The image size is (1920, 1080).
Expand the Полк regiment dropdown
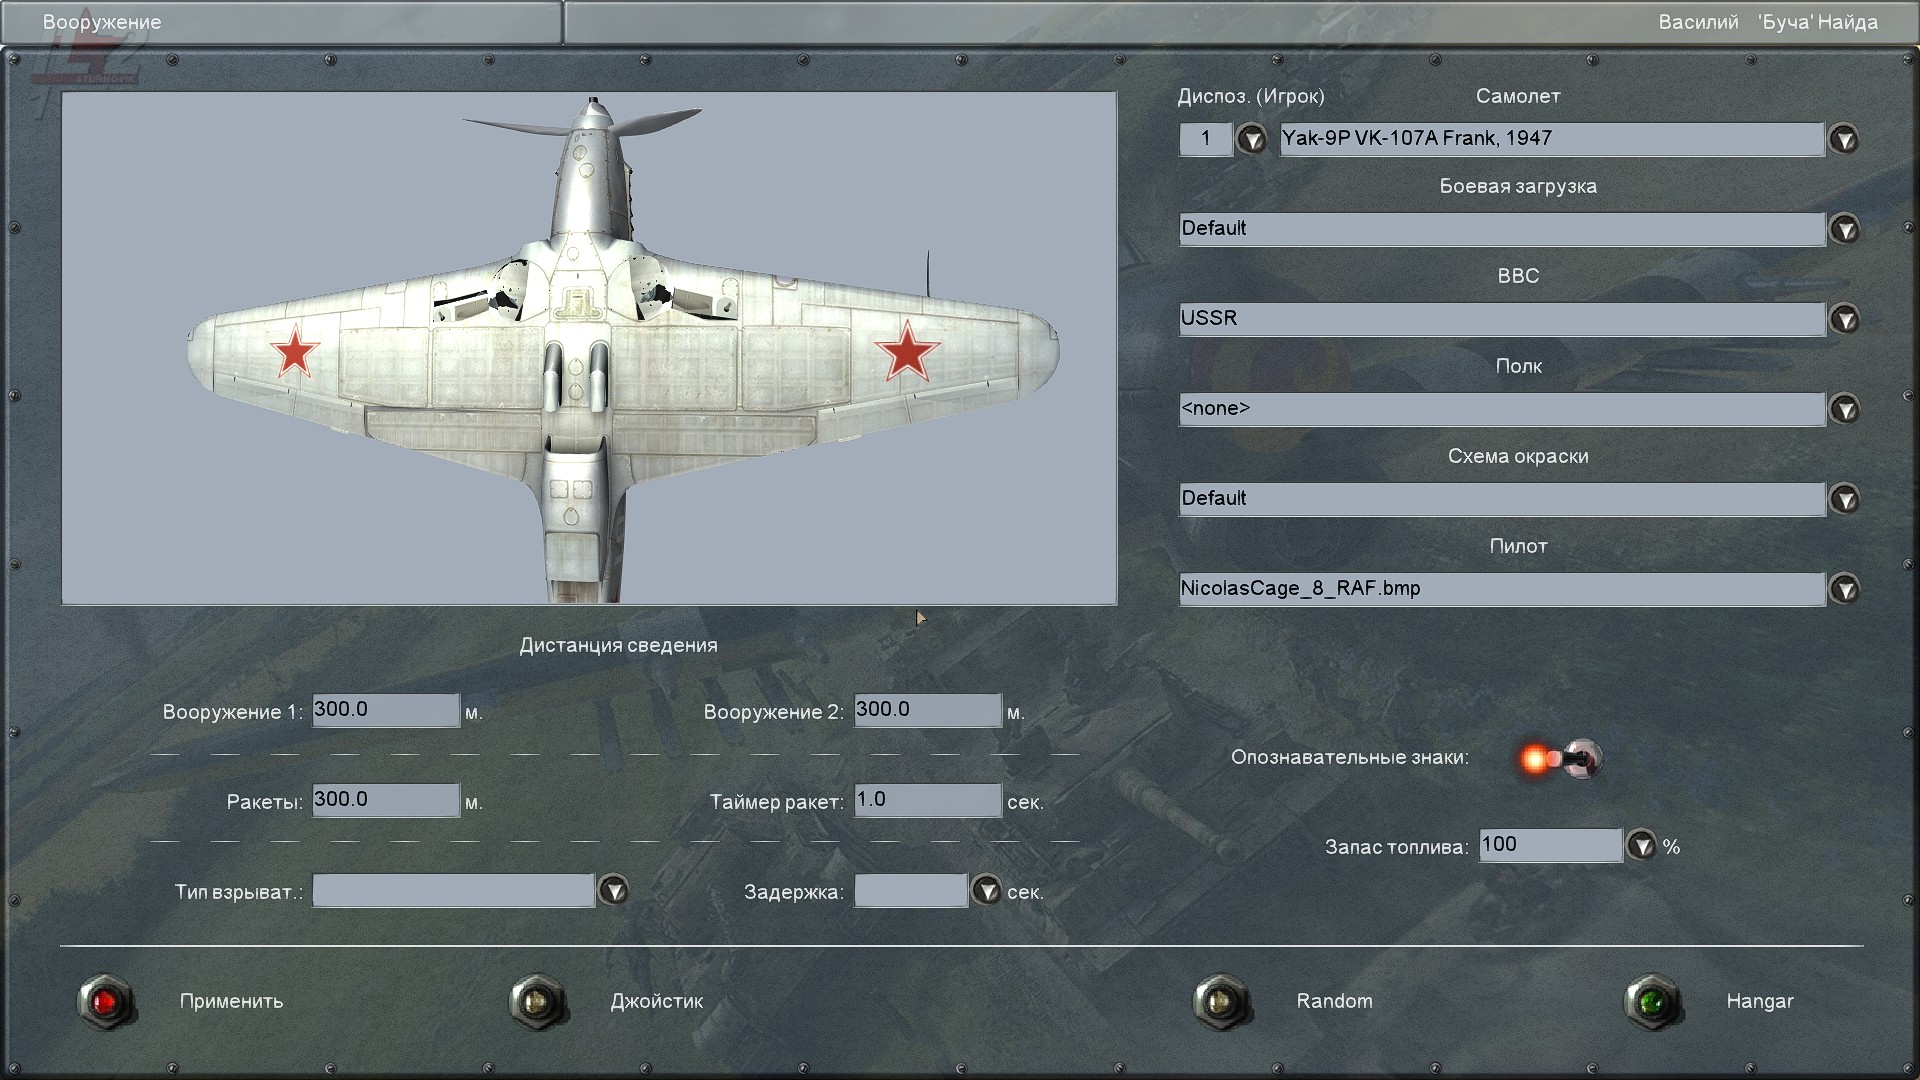[x=1844, y=409]
